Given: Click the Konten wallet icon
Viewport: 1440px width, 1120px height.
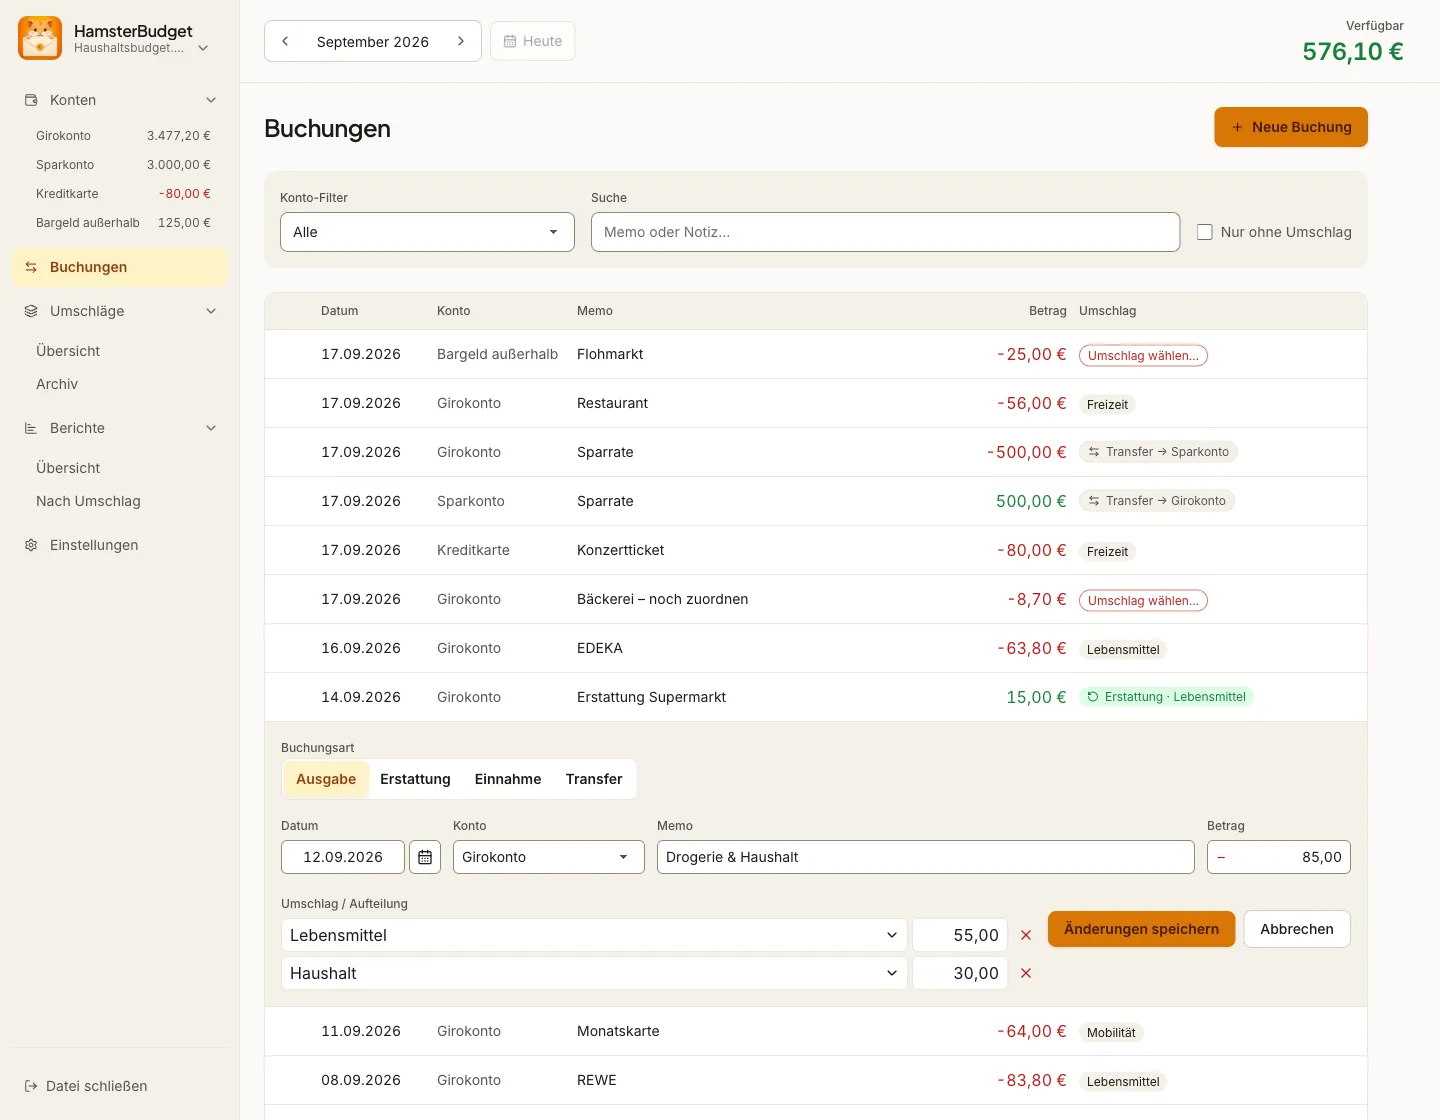Looking at the screenshot, I should 31,100.
